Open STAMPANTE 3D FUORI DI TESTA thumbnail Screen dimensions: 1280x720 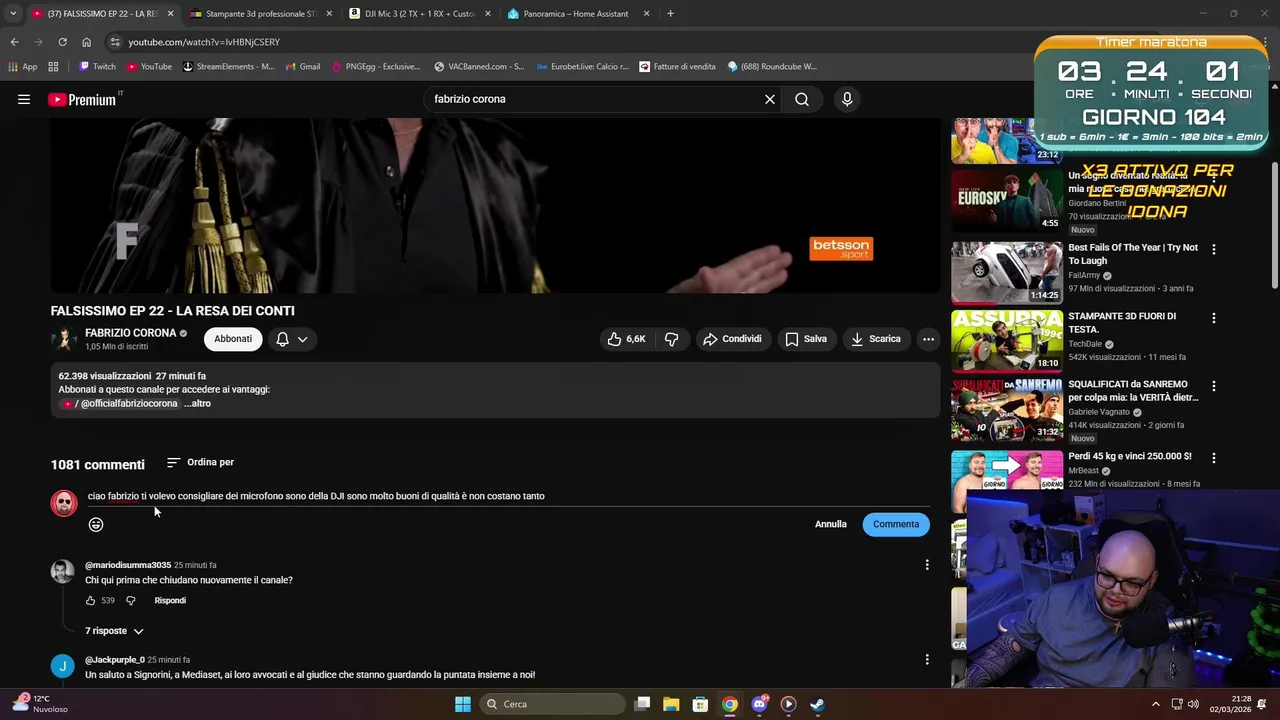[1007, 340]
